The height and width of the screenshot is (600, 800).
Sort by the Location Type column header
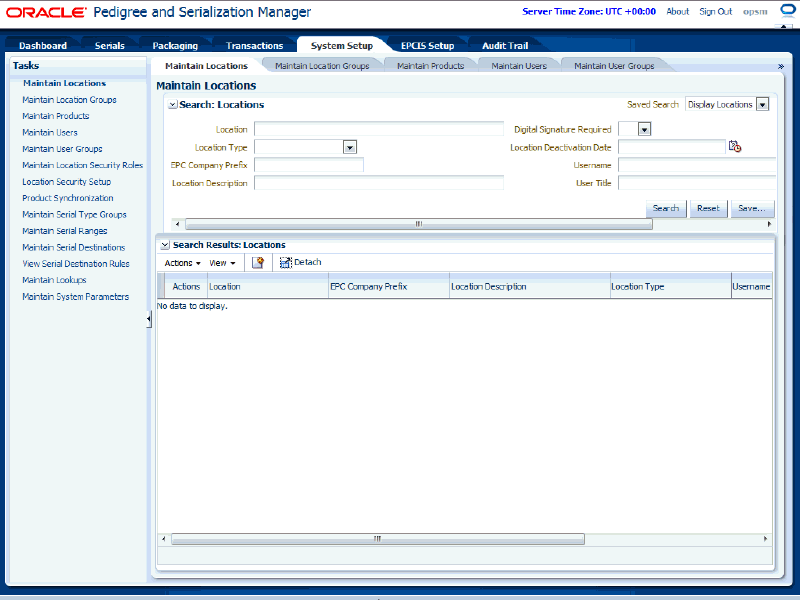(x=671, y=287)
